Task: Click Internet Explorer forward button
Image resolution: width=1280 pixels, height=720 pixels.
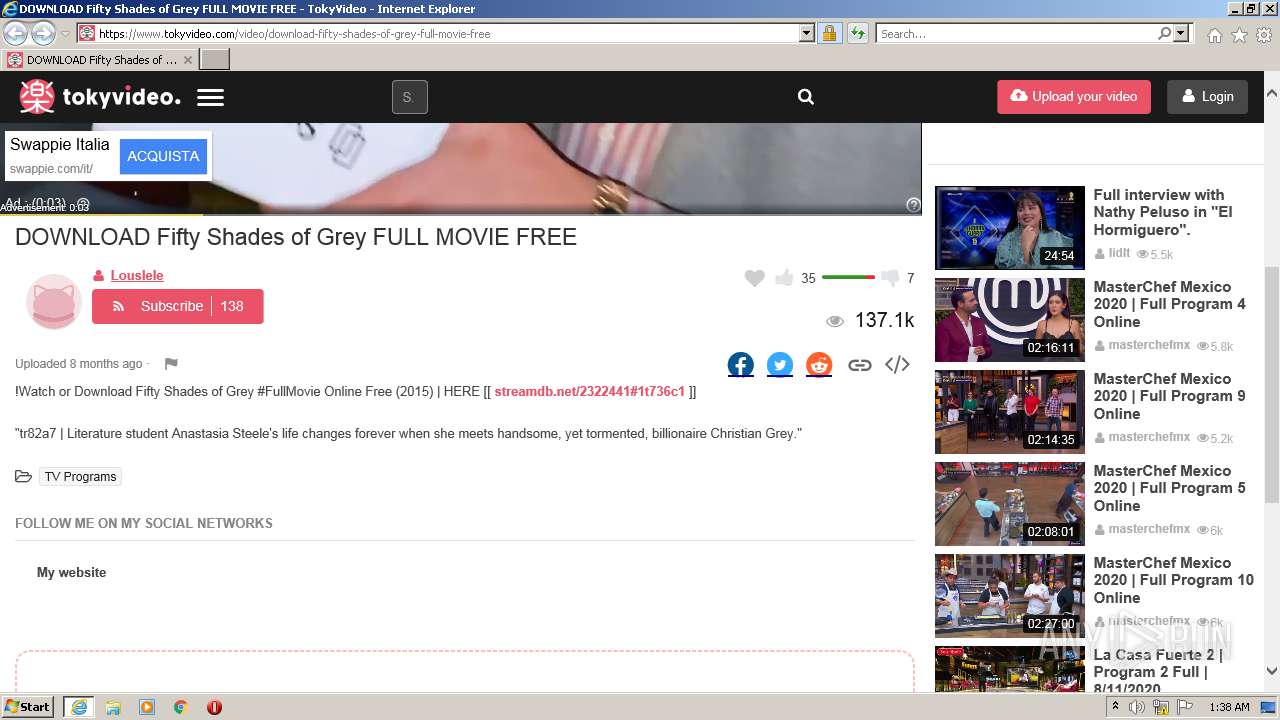Action: 43,33
